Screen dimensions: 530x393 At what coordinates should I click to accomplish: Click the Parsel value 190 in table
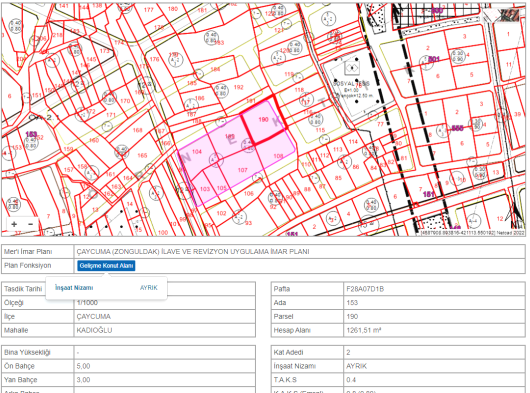tap(352, 317)
